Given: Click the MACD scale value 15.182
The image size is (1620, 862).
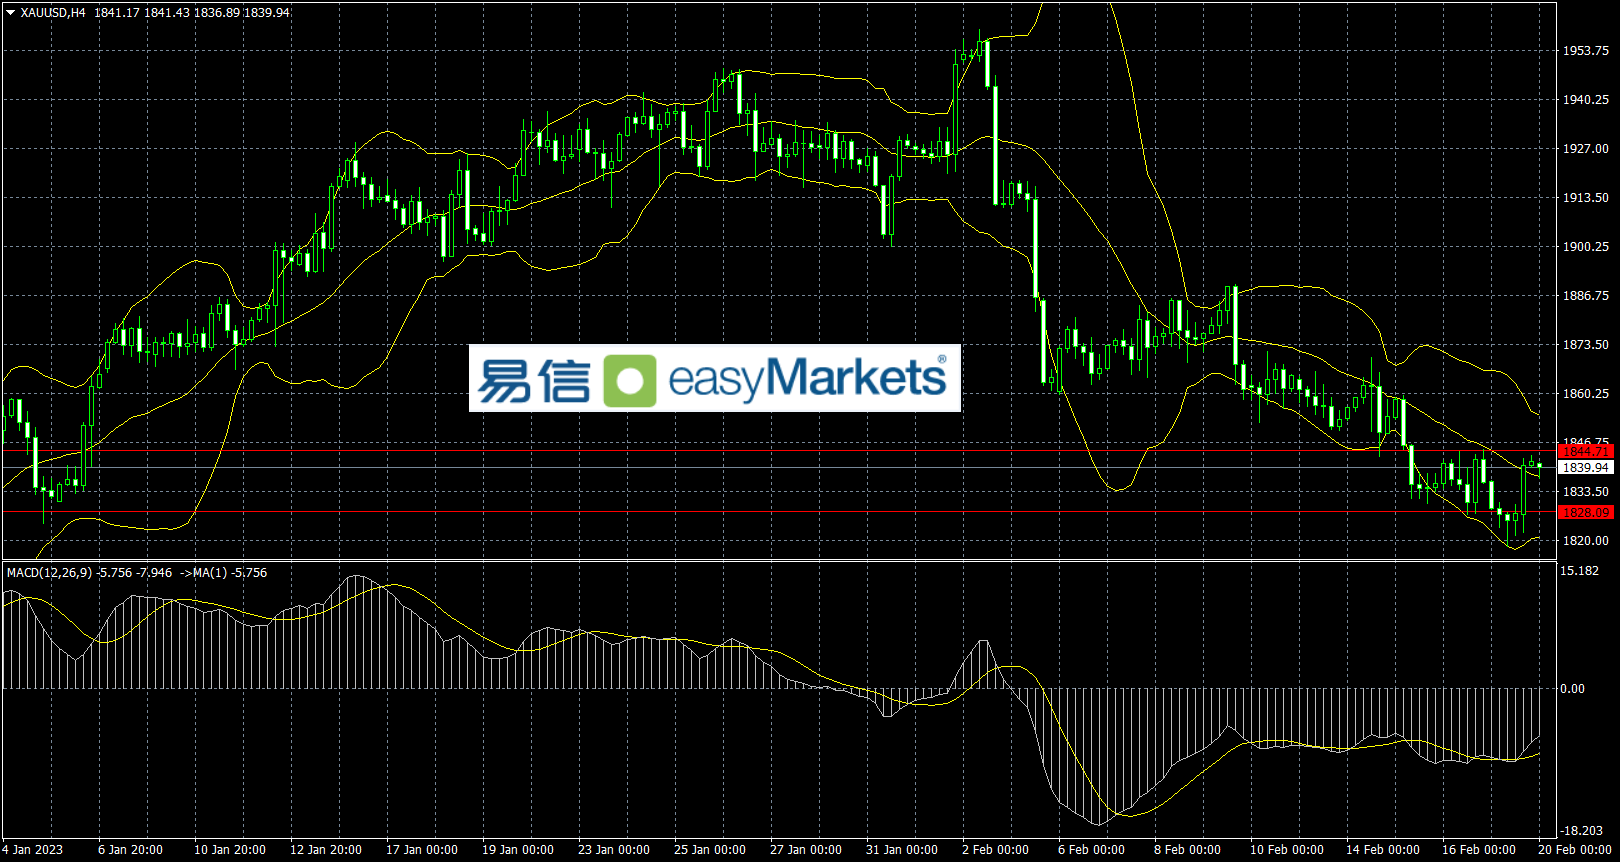Looking at the screenshot, I should click(x=1580, y=571).
